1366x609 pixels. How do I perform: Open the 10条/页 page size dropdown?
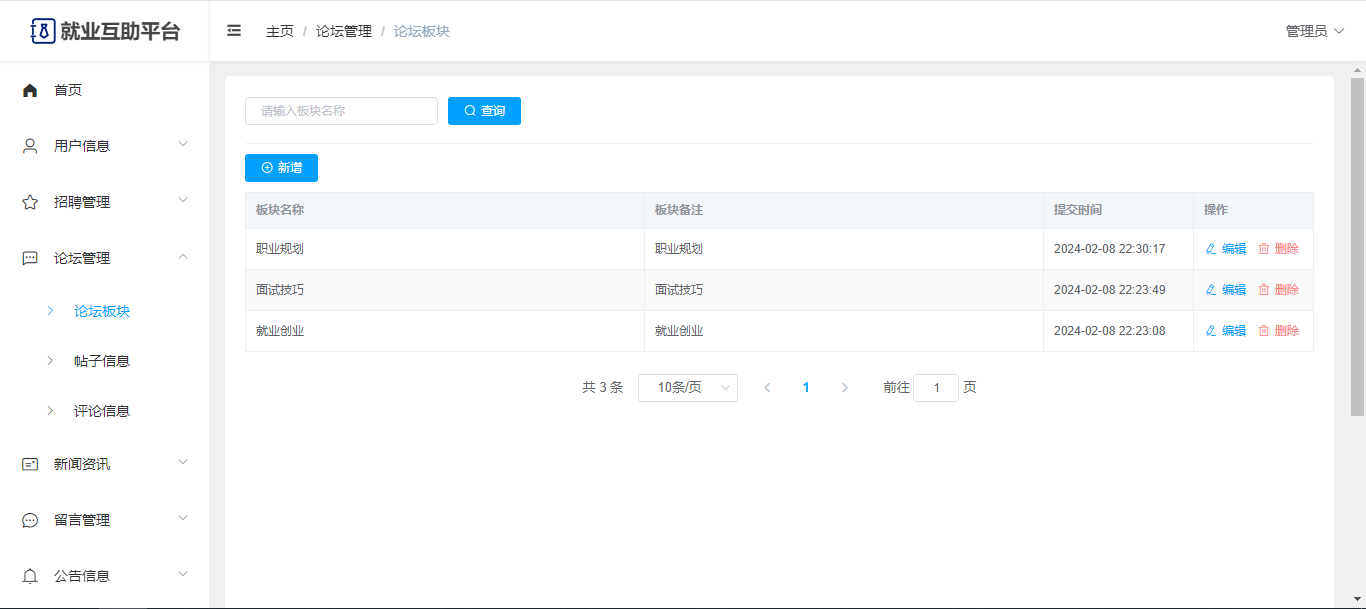[x=687, y=388]
